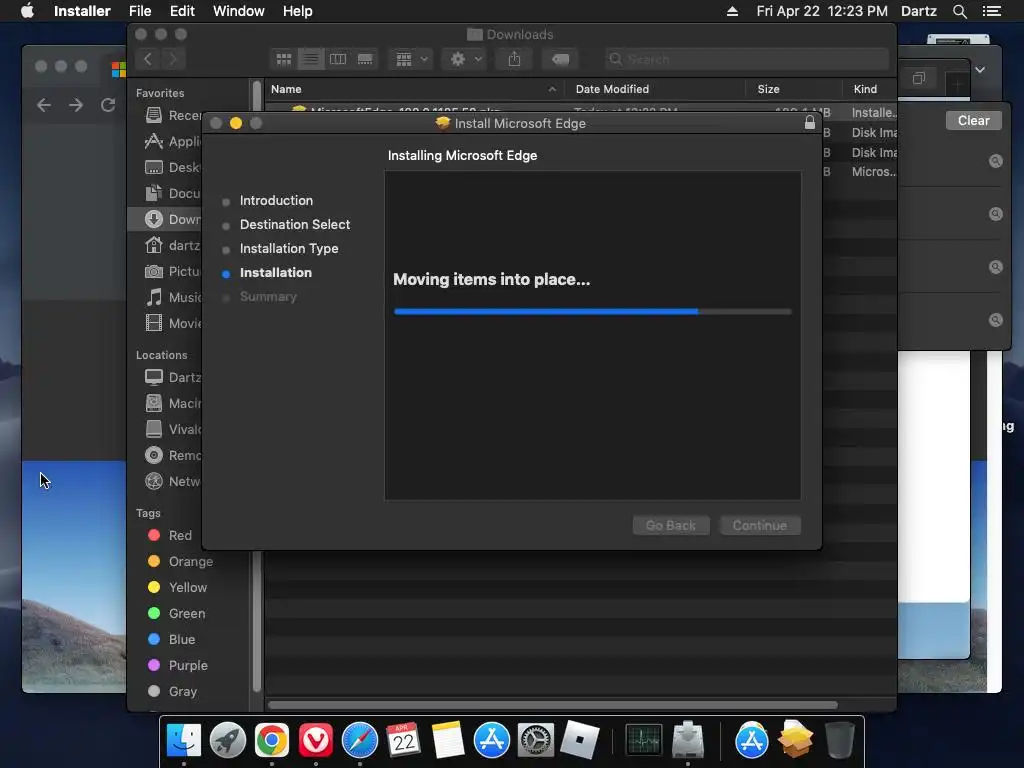Switch Finder to gallery view
The image size is (1024, 768).
click(365, 59)
